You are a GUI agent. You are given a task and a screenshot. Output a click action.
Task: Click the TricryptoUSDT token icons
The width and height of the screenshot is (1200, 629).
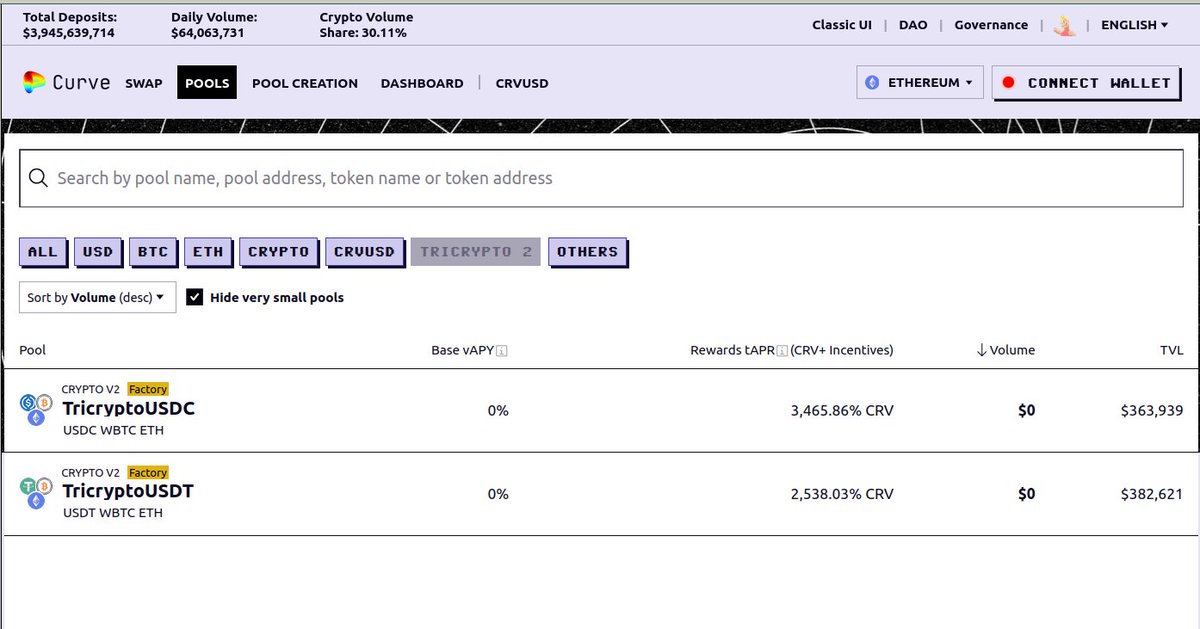click(x=35, y=493)
